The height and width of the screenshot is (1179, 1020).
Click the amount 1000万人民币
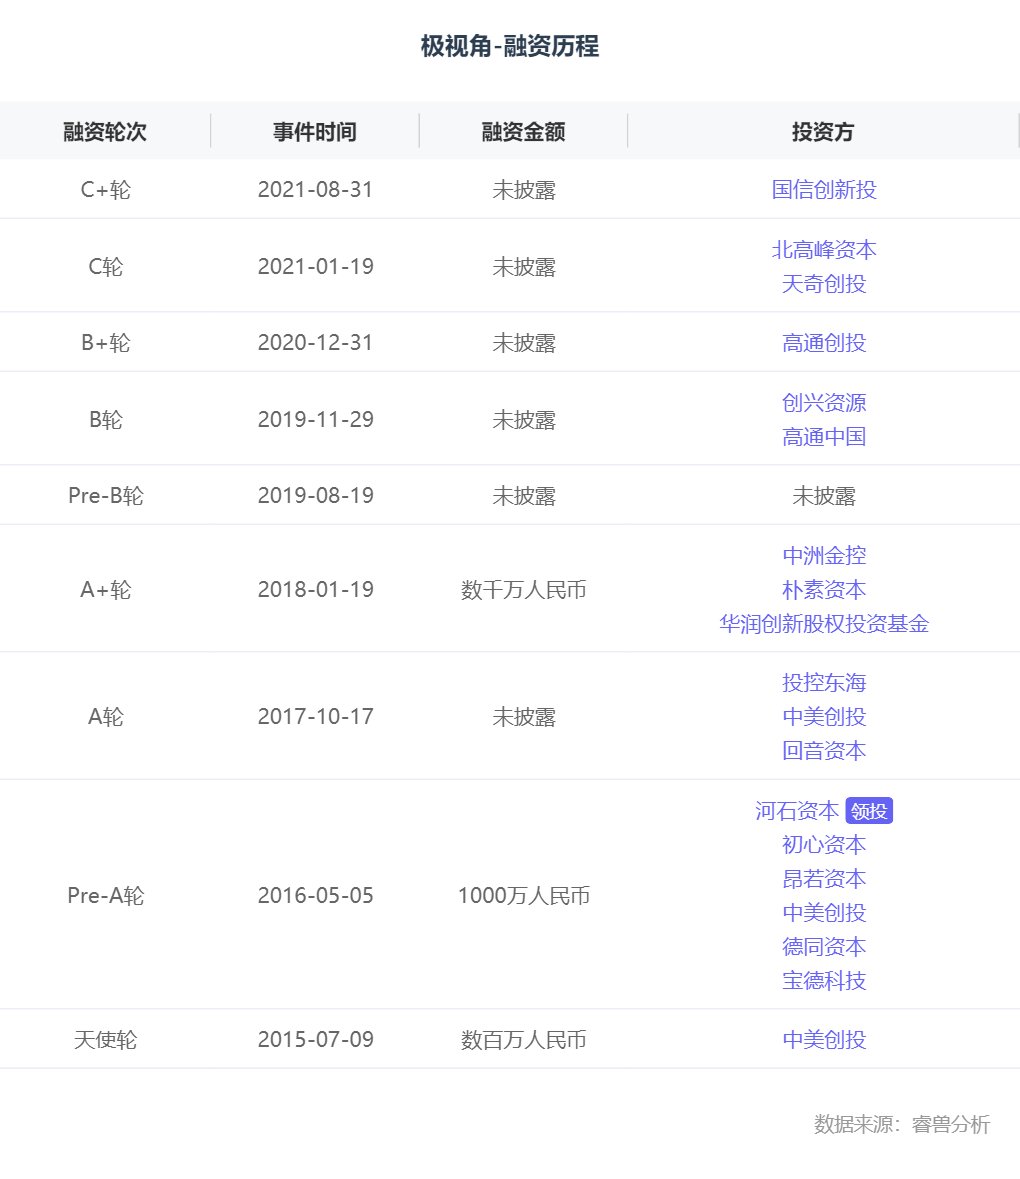coord(523,896)
